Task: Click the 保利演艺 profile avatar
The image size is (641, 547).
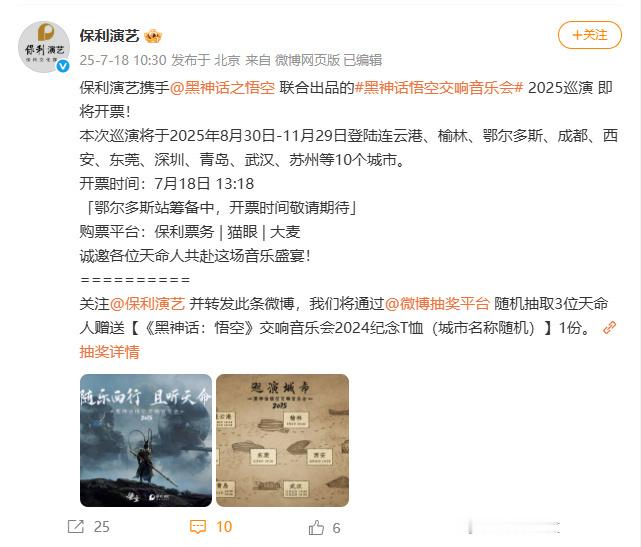Action: [x=44, y=47]
